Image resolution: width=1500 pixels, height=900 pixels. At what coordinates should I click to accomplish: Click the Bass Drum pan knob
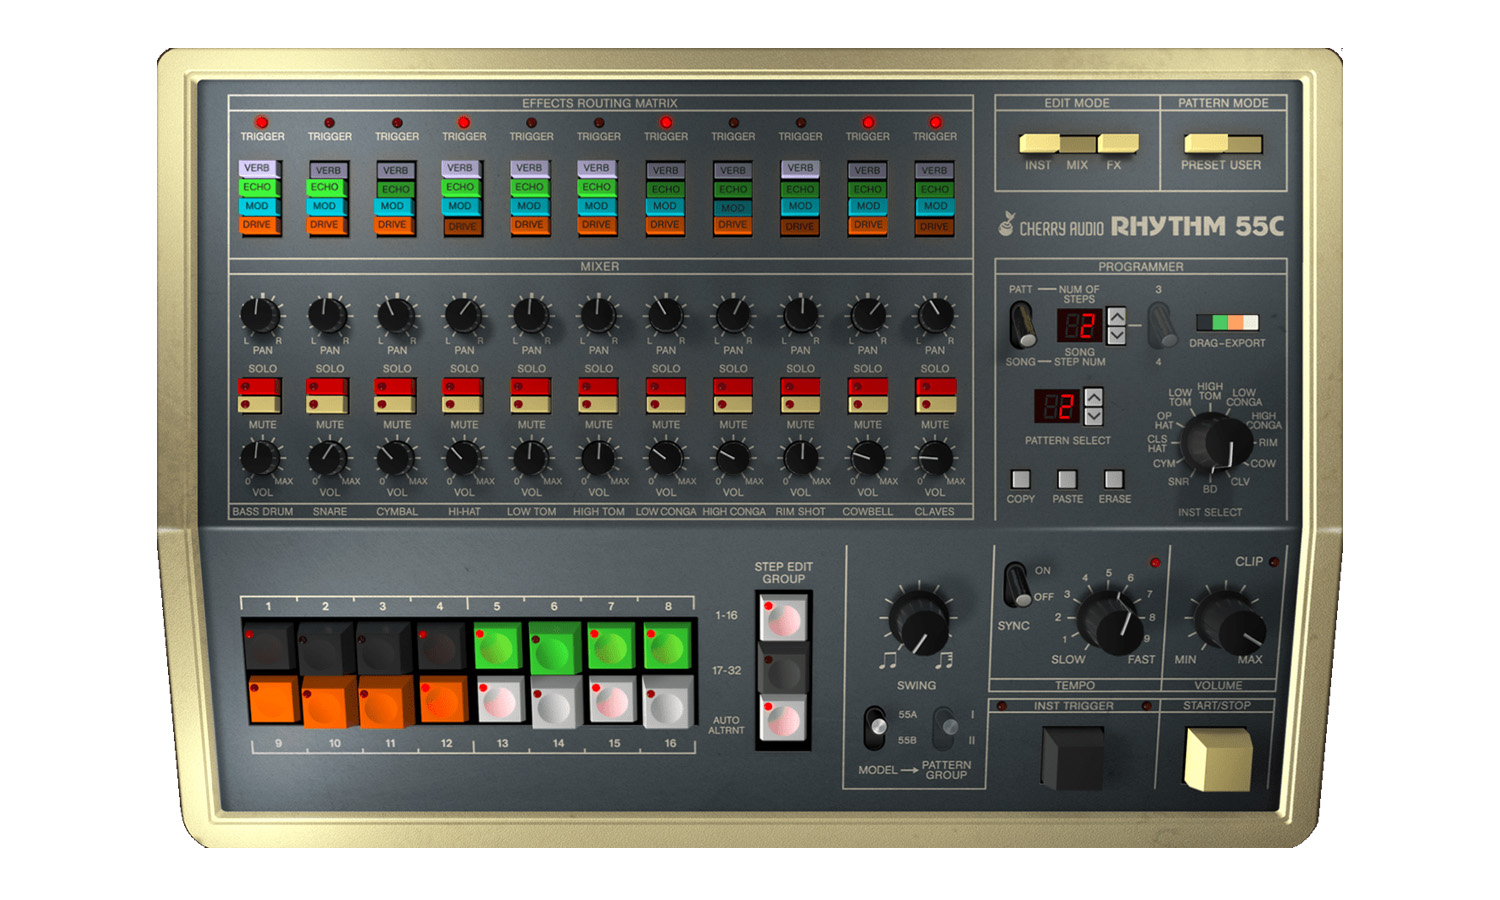260,315
